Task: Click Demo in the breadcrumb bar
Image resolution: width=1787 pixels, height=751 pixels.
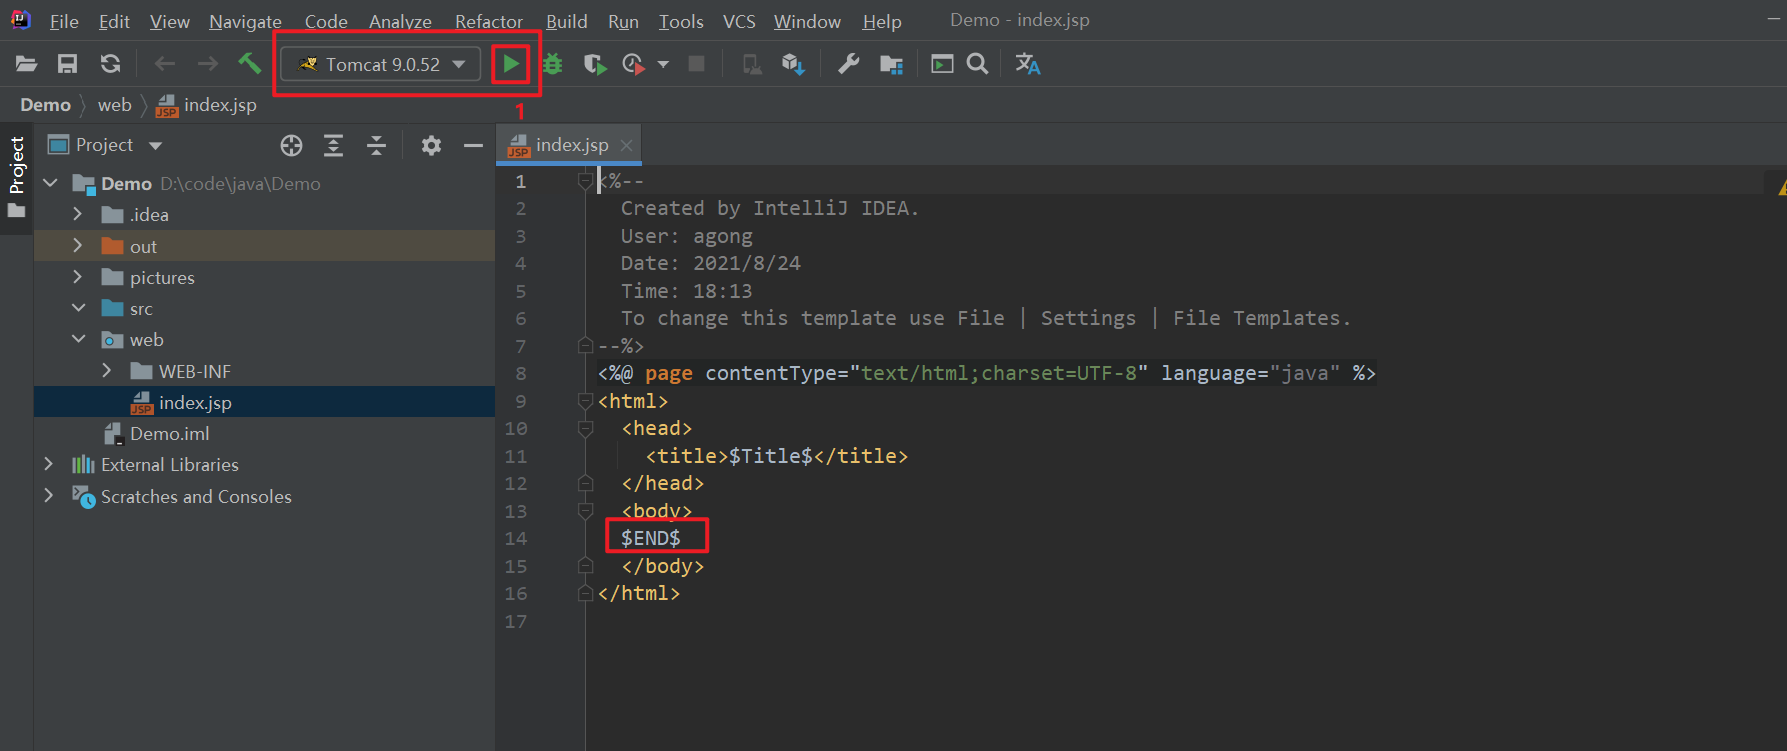Action: pos(46,105)
